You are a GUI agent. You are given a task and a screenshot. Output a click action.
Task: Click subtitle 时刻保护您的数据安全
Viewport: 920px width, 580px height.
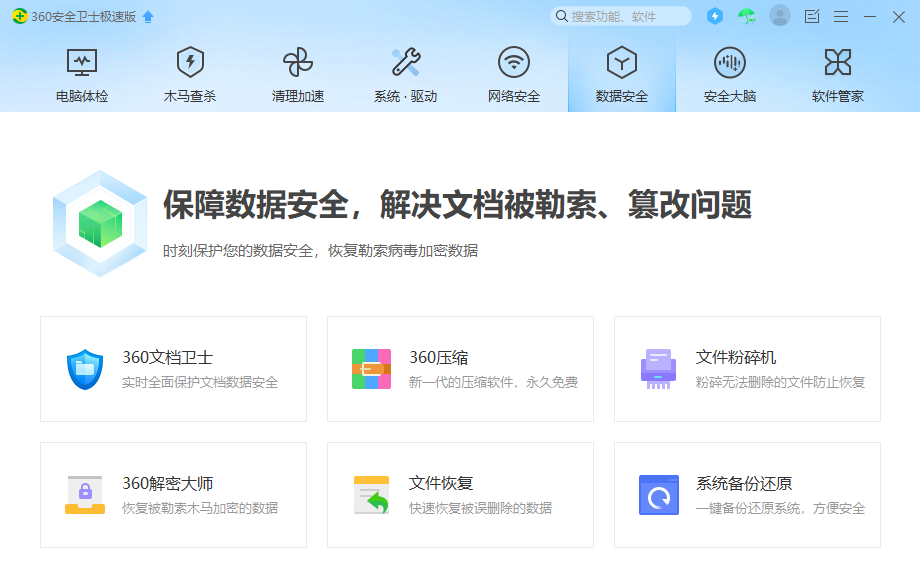238,251
